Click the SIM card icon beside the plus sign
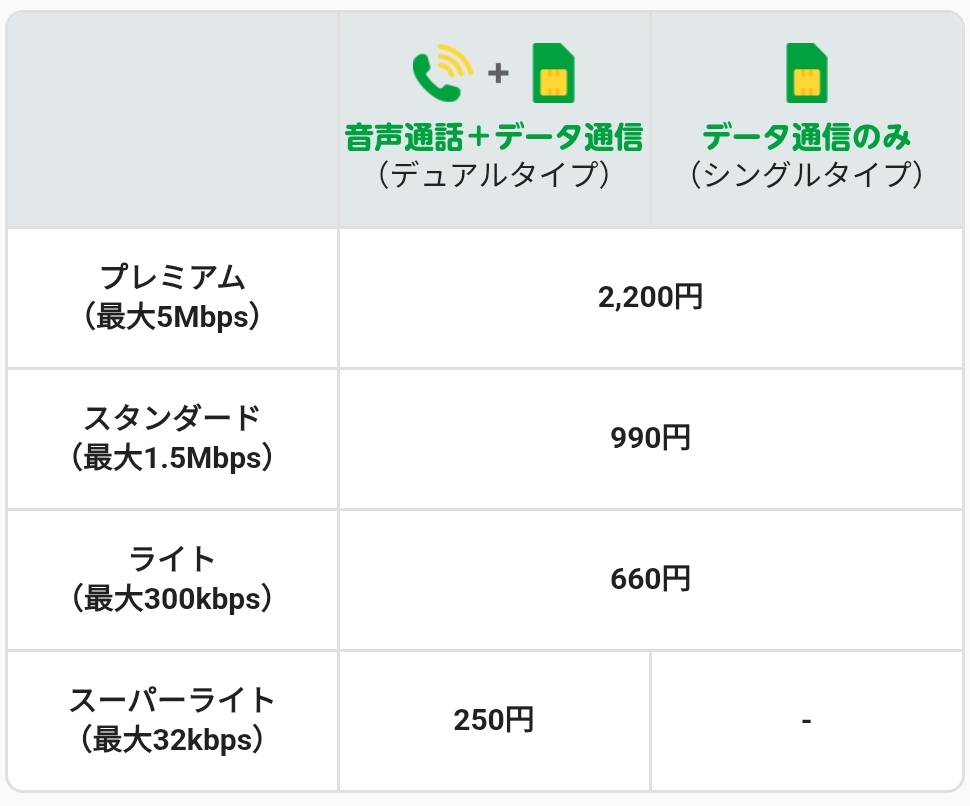Screen dimensions: 970x806 [553, 74]
